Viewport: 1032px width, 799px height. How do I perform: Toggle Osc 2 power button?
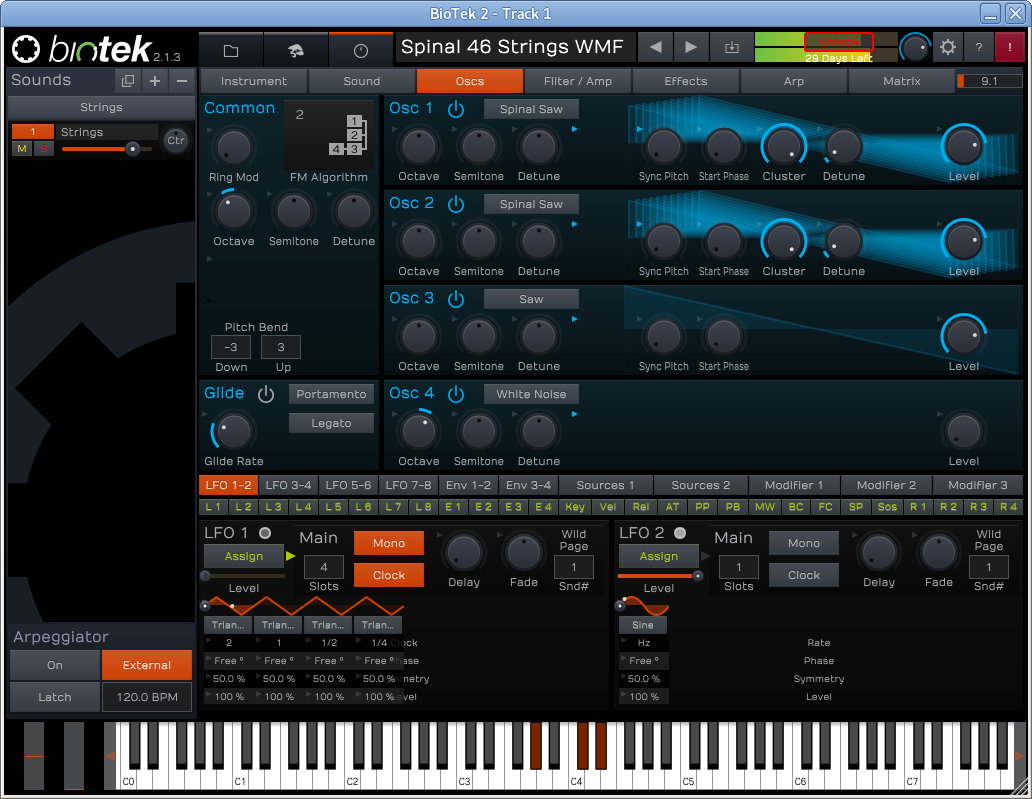coord(456,204)
